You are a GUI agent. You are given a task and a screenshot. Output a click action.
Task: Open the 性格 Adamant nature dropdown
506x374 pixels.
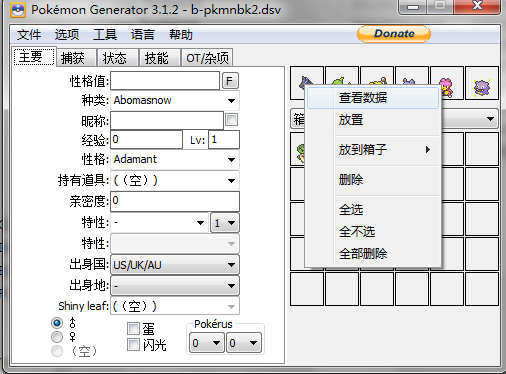pos(175,159)
